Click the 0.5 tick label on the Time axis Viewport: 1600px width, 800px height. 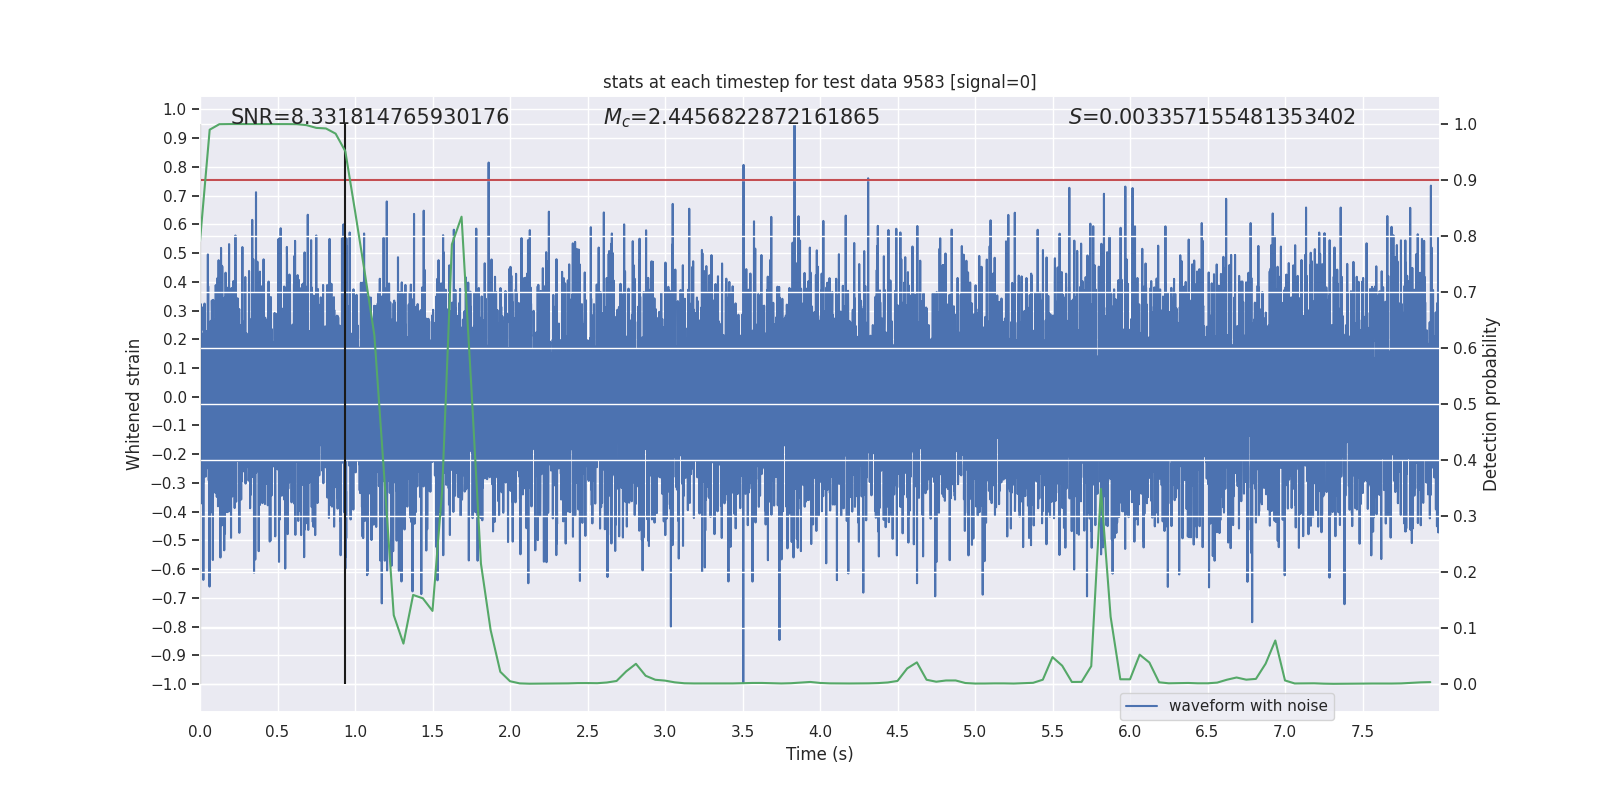point(277,731)
